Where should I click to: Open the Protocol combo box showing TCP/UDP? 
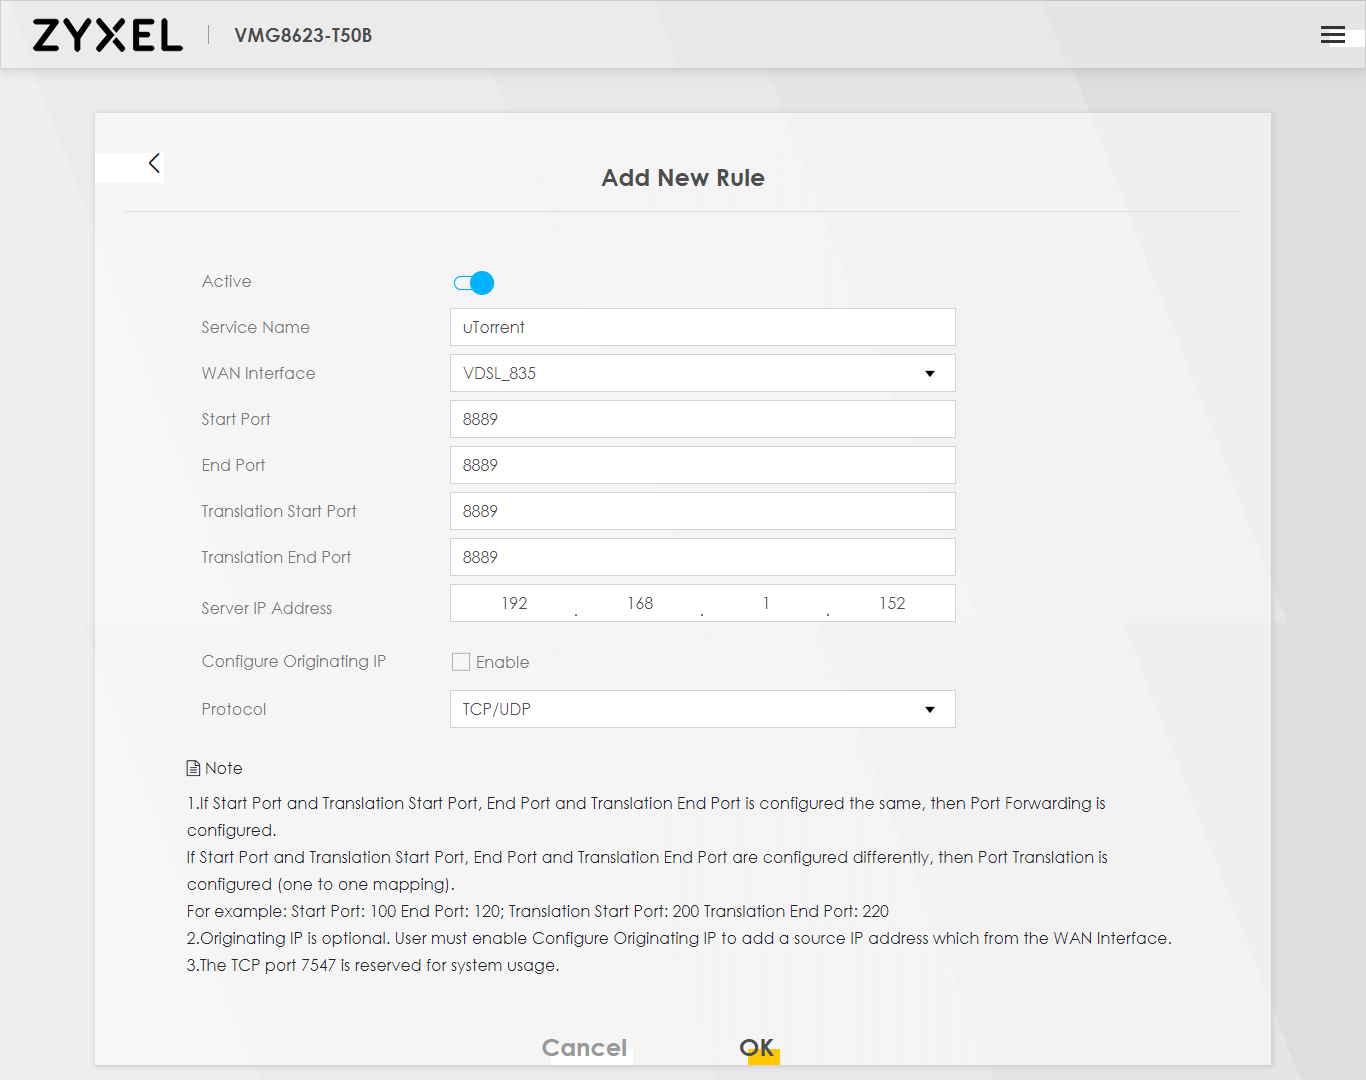[703, 709]
